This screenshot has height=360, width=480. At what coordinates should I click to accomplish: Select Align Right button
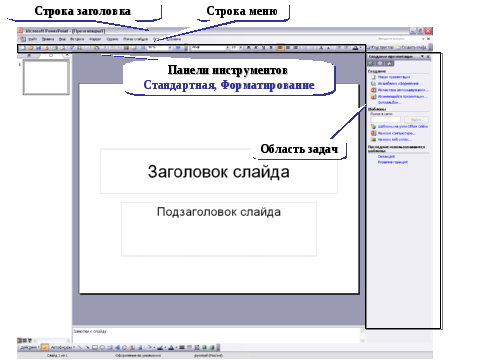296,48
